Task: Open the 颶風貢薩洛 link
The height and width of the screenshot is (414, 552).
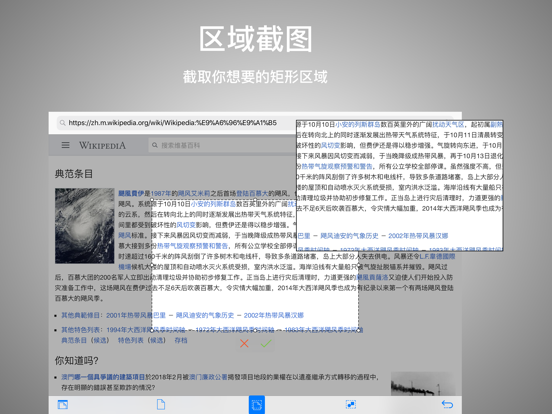Action: click(x=372, y=277)
